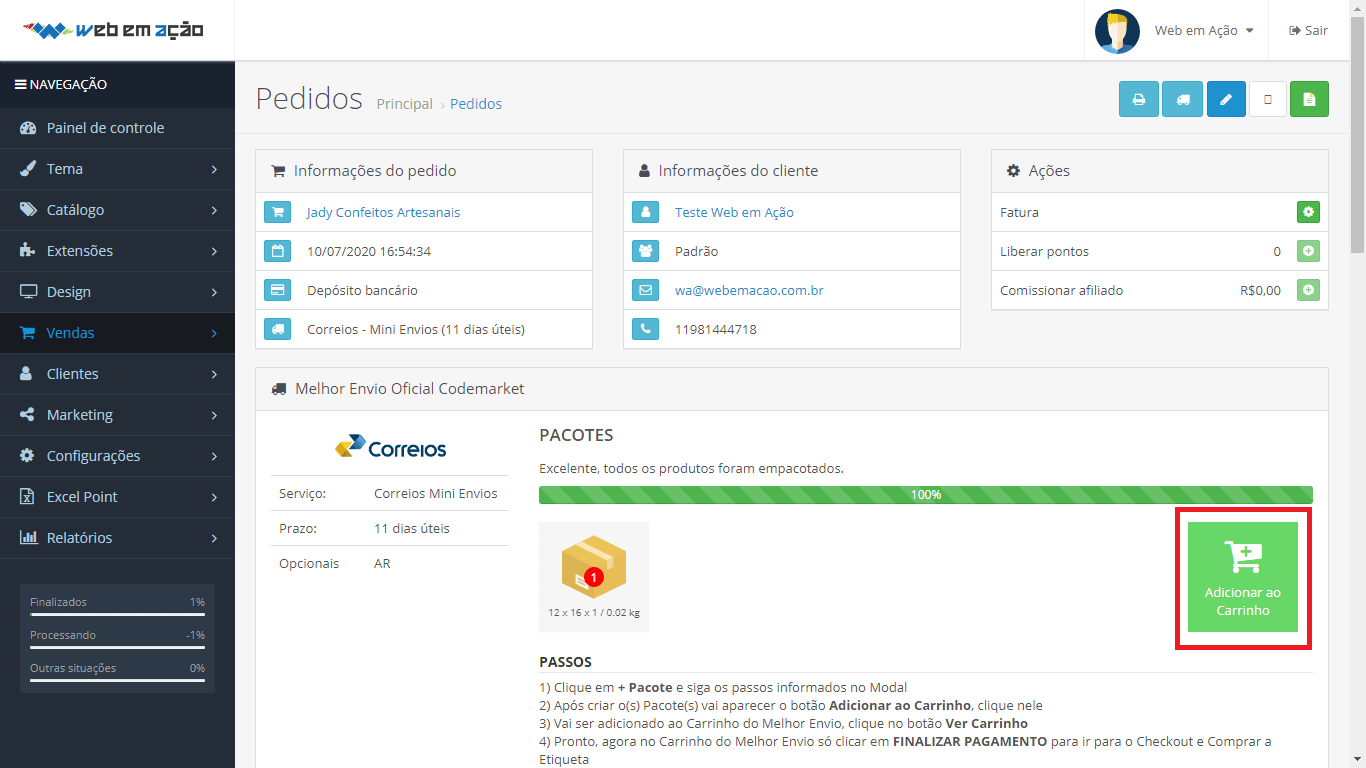The image size is (1366, 768).
Task: Click the white blank toolbar button
Action: [1268, 99]
